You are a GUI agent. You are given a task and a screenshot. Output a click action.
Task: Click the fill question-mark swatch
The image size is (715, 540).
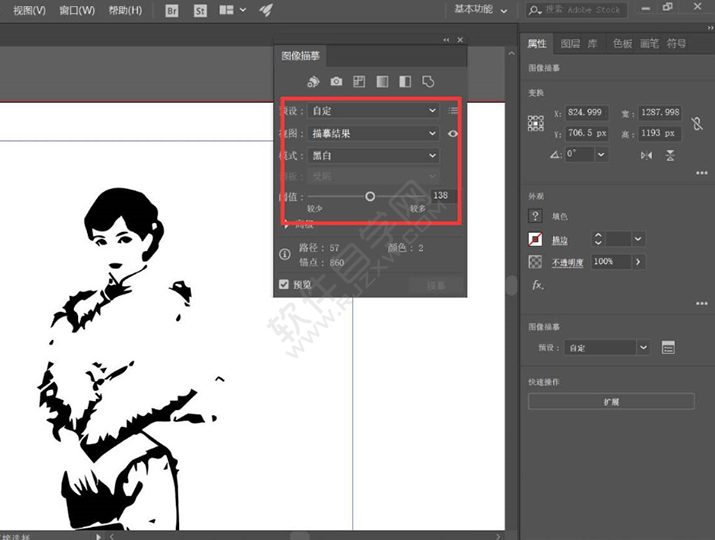point(535,216)
